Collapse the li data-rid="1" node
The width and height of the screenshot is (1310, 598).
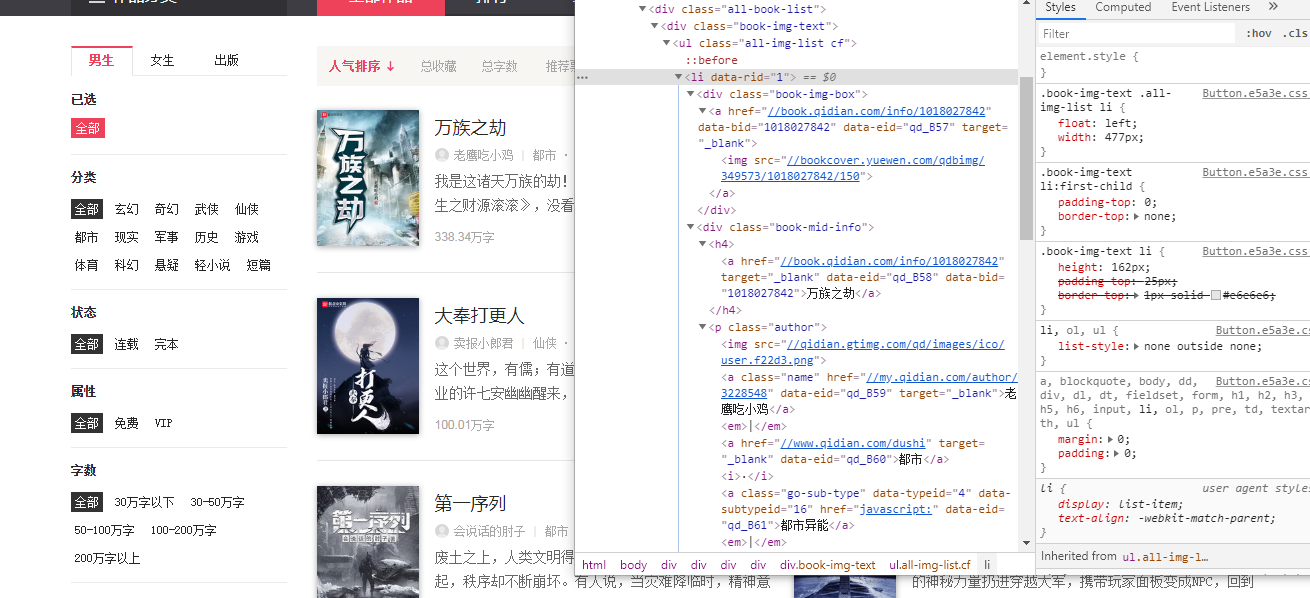[x=679, y=76]
